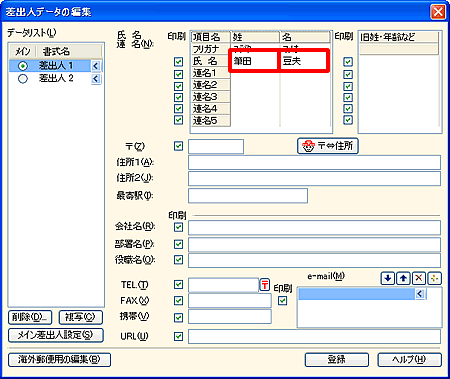
Task: Toggle postal code 〒 print checkbox
Action: pyautogui.click(x=178, y=146)
